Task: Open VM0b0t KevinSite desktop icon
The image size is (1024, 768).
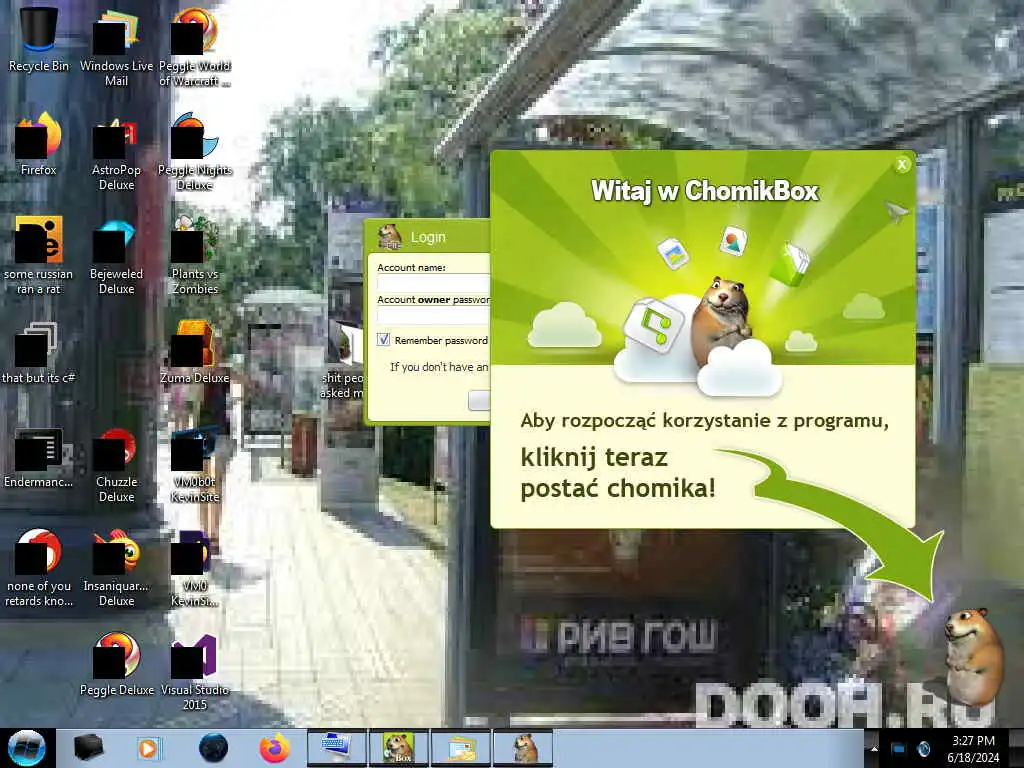Action: [x=195, y=464]
